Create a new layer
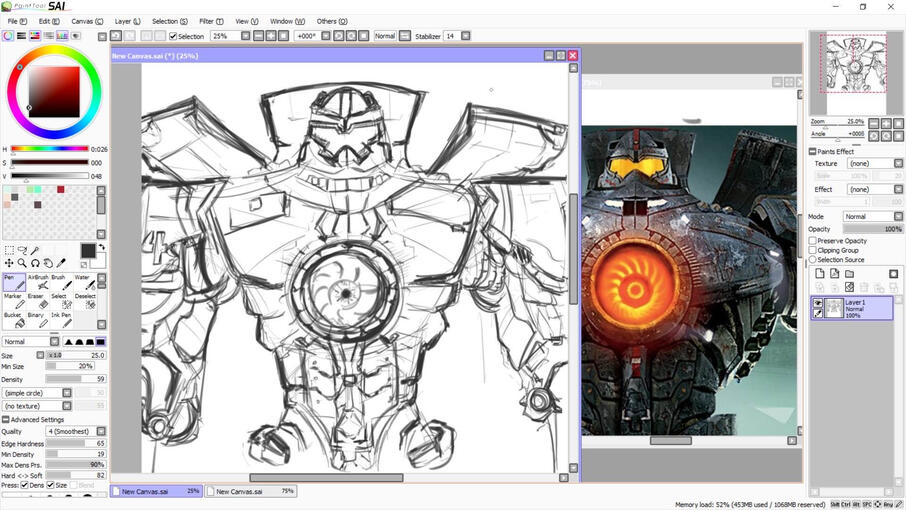This screenshot has width=906, height=510. click(819, 274)
